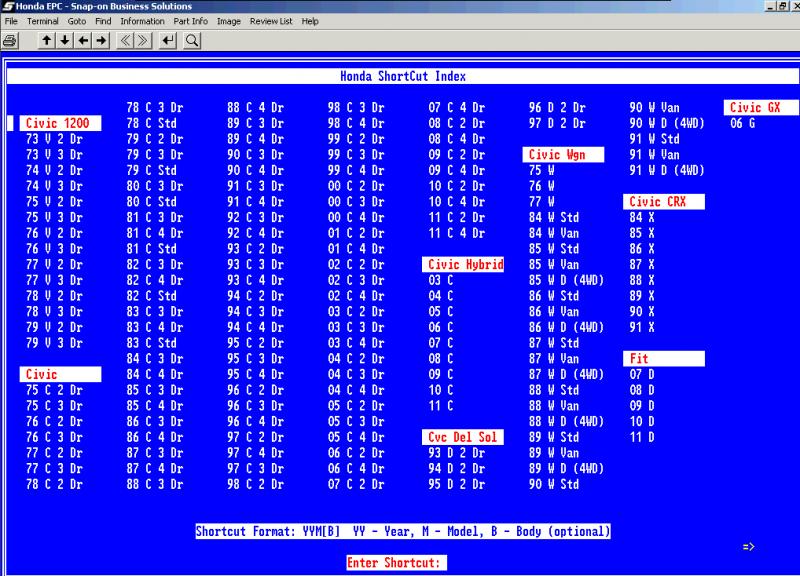The height and width of the screenshot is (576, 800).
Task: Select the Cvc Del Sol heading
Action: pos(463,437)
